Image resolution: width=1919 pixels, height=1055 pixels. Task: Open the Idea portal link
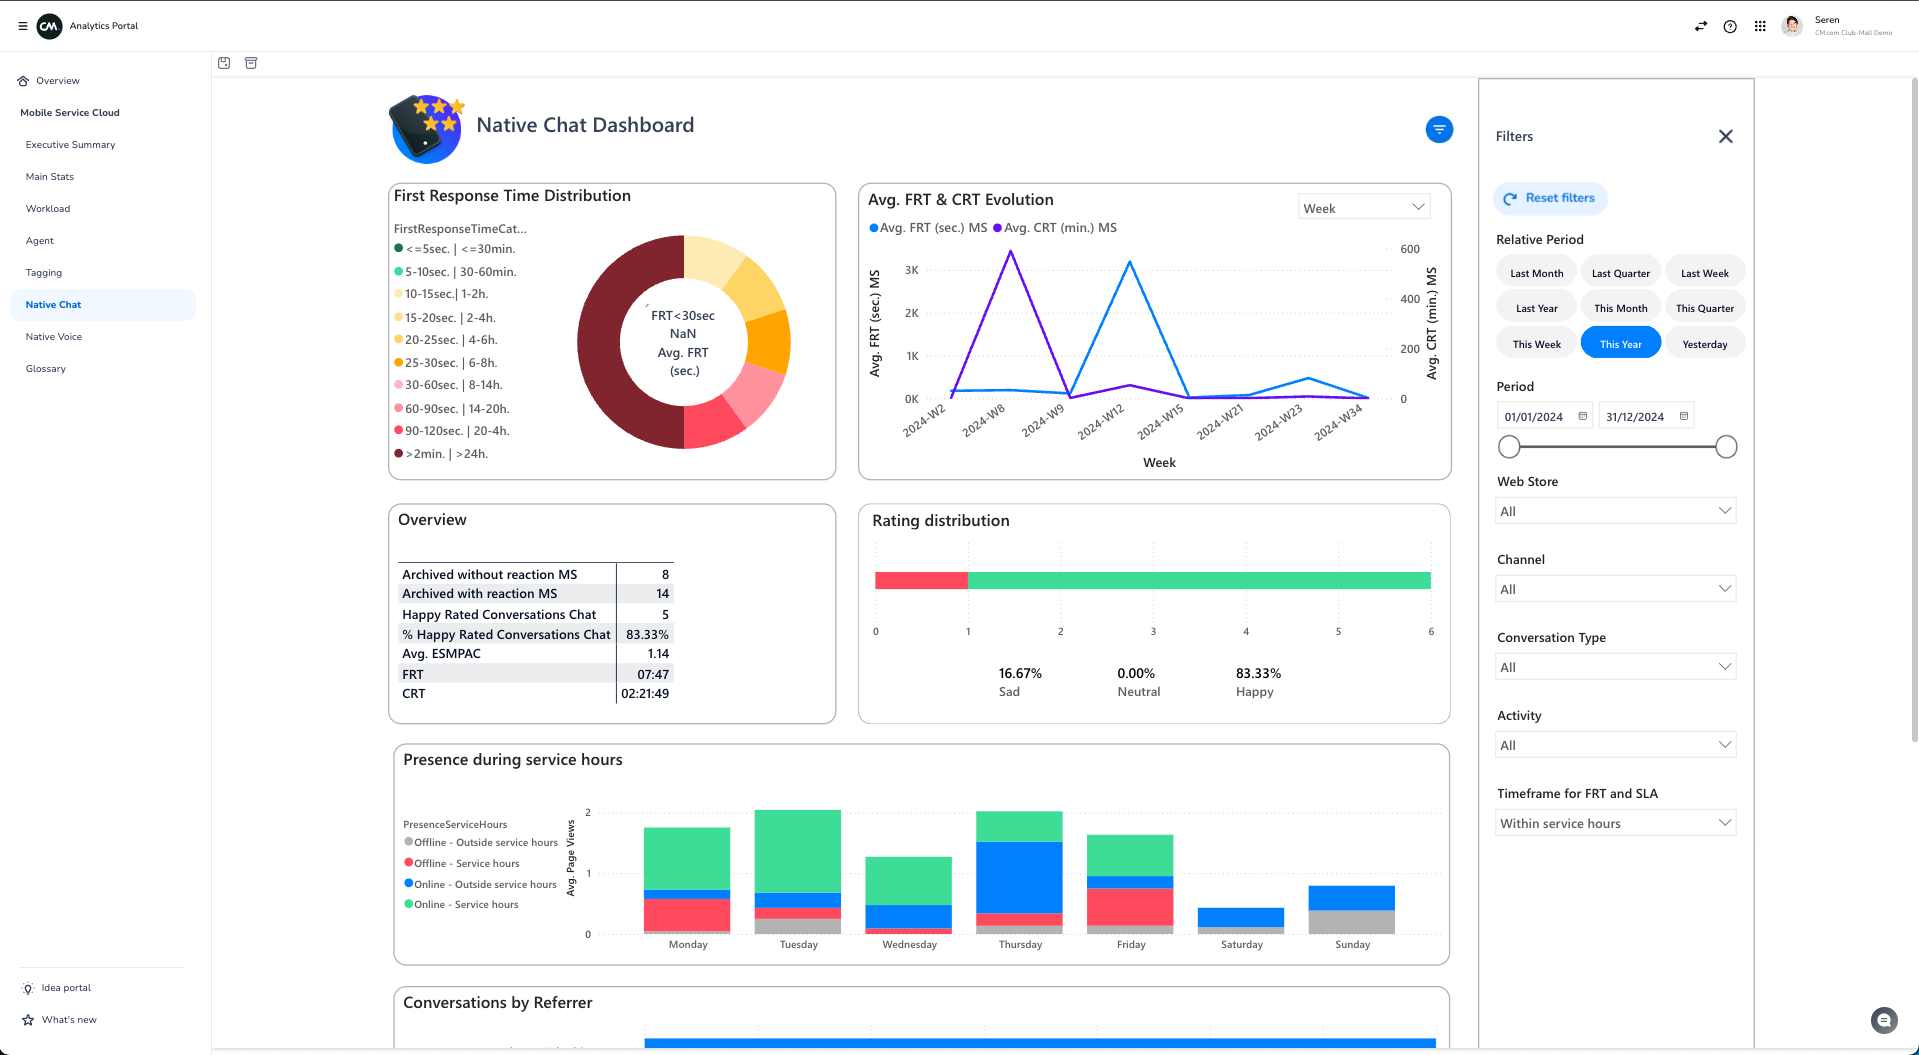(x=66, y=988)
